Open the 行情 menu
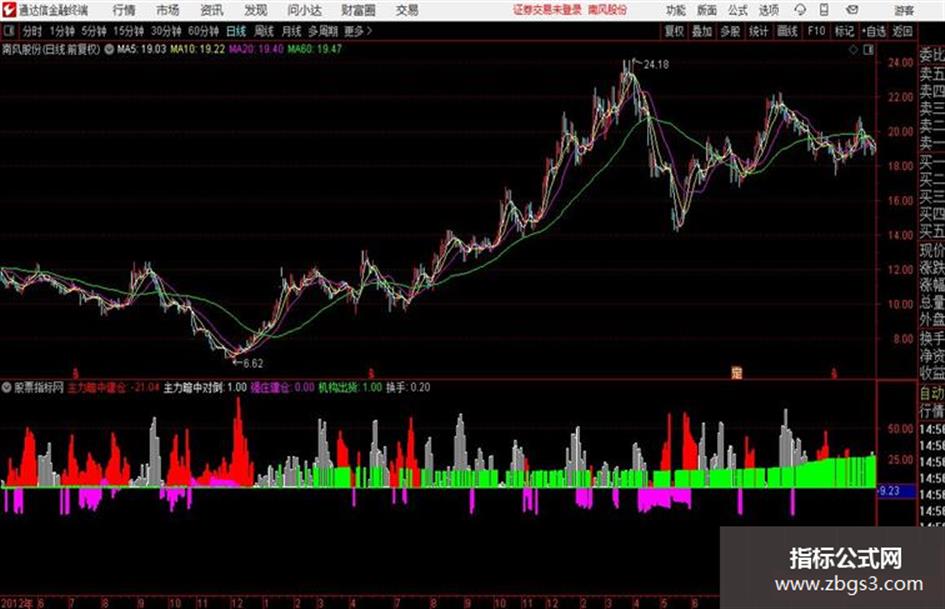 point(124,10)
